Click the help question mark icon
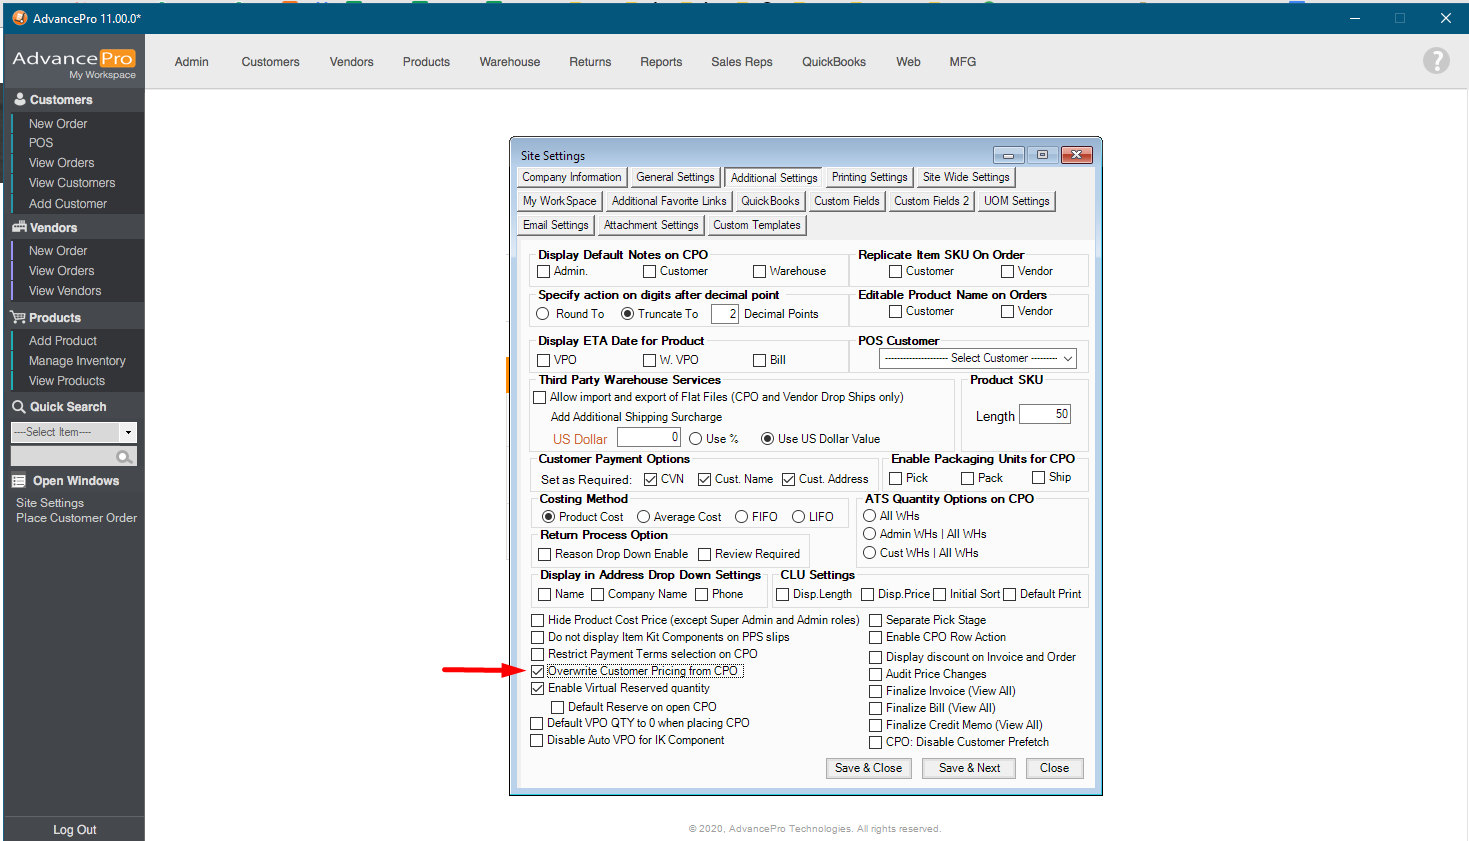Viewport: 1469px width, 841px height. coord(1435,61)
